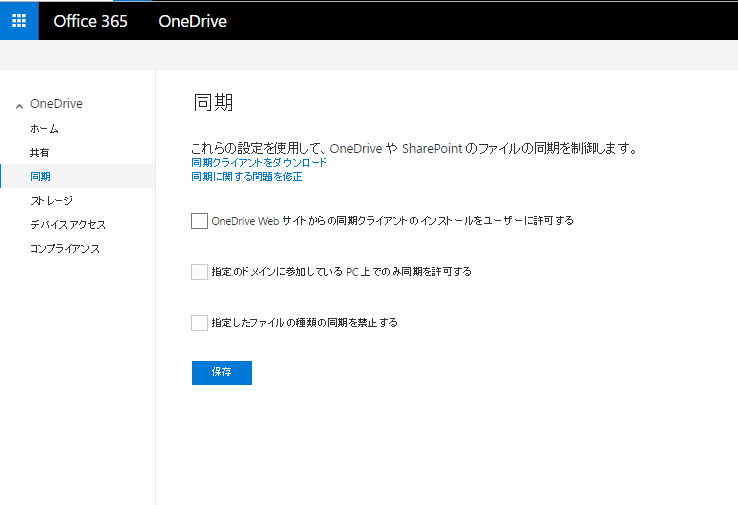Collapse the OneDrive navigation section
The image size is (738, 505).
pyautogui.click(x=19, y=106)
